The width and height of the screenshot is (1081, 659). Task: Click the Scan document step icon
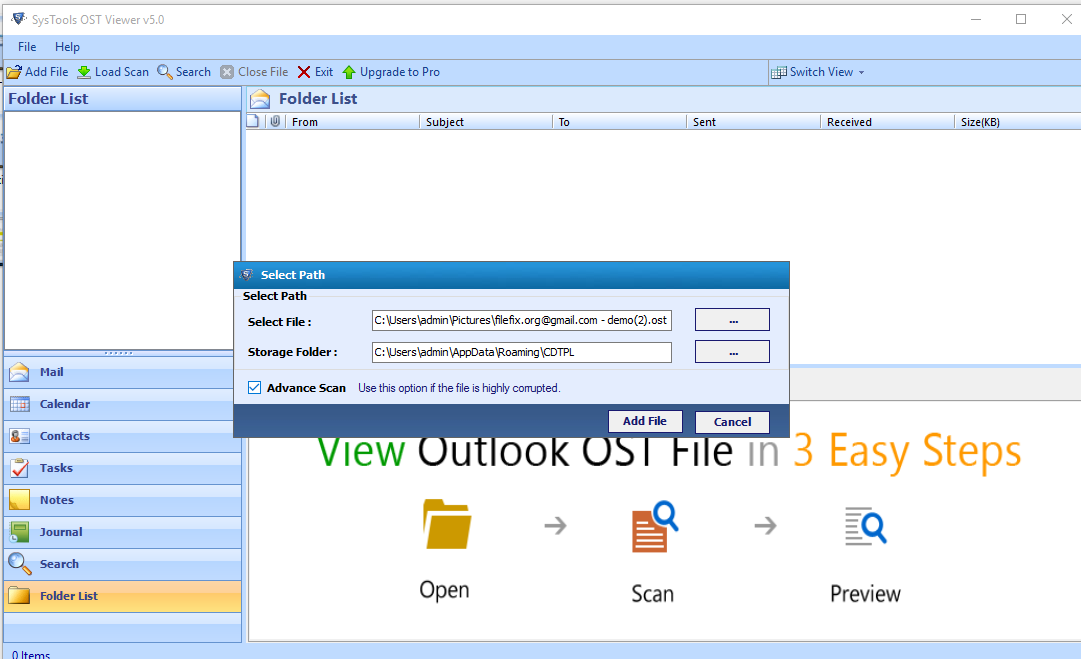point(654,526)
